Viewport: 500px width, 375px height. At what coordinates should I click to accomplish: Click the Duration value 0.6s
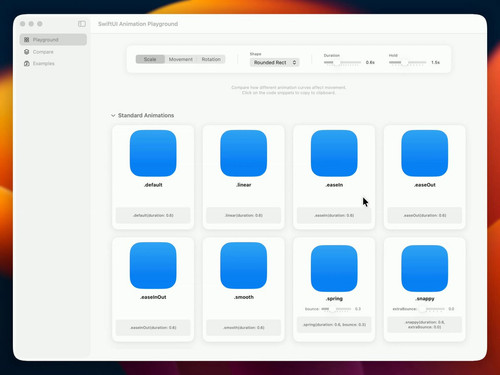370,62
